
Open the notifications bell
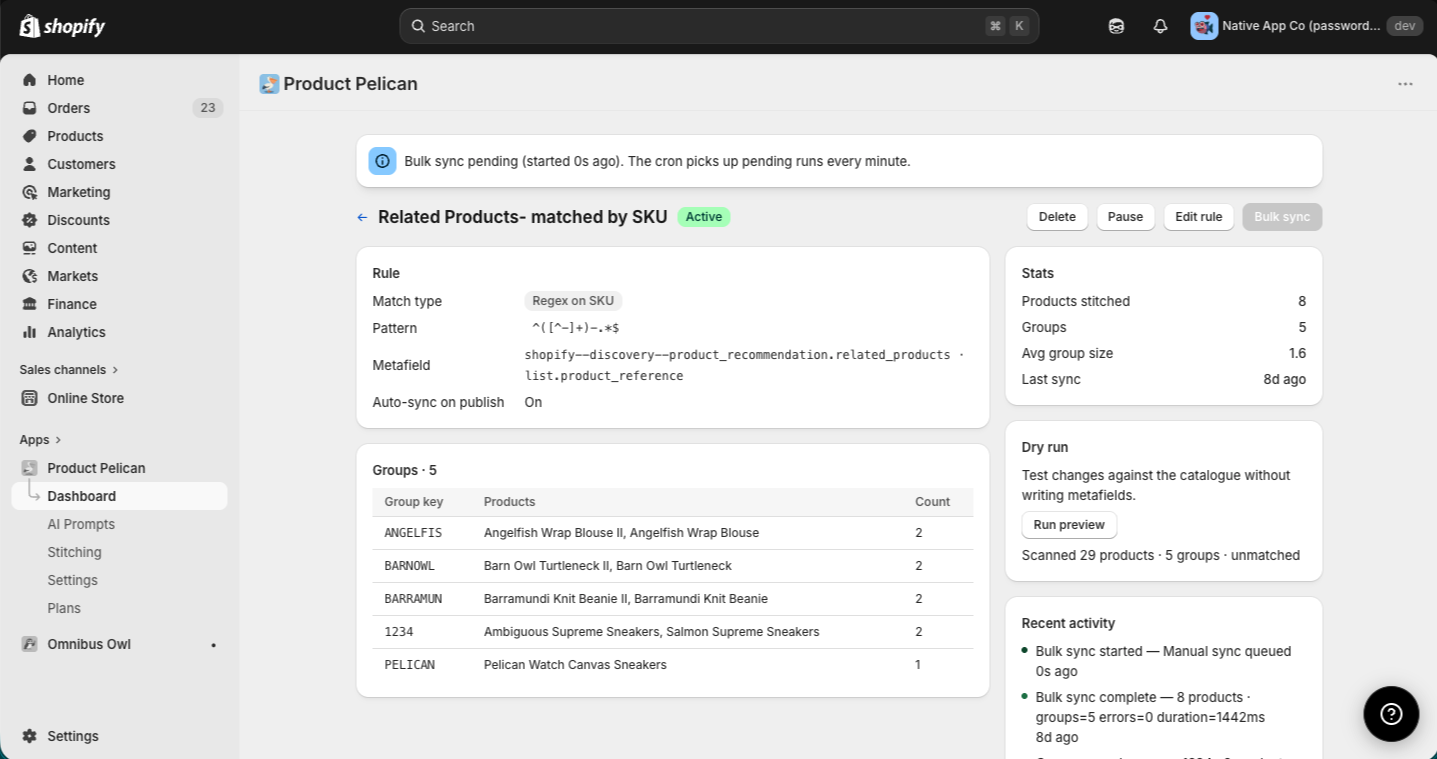coord(1160,26)
